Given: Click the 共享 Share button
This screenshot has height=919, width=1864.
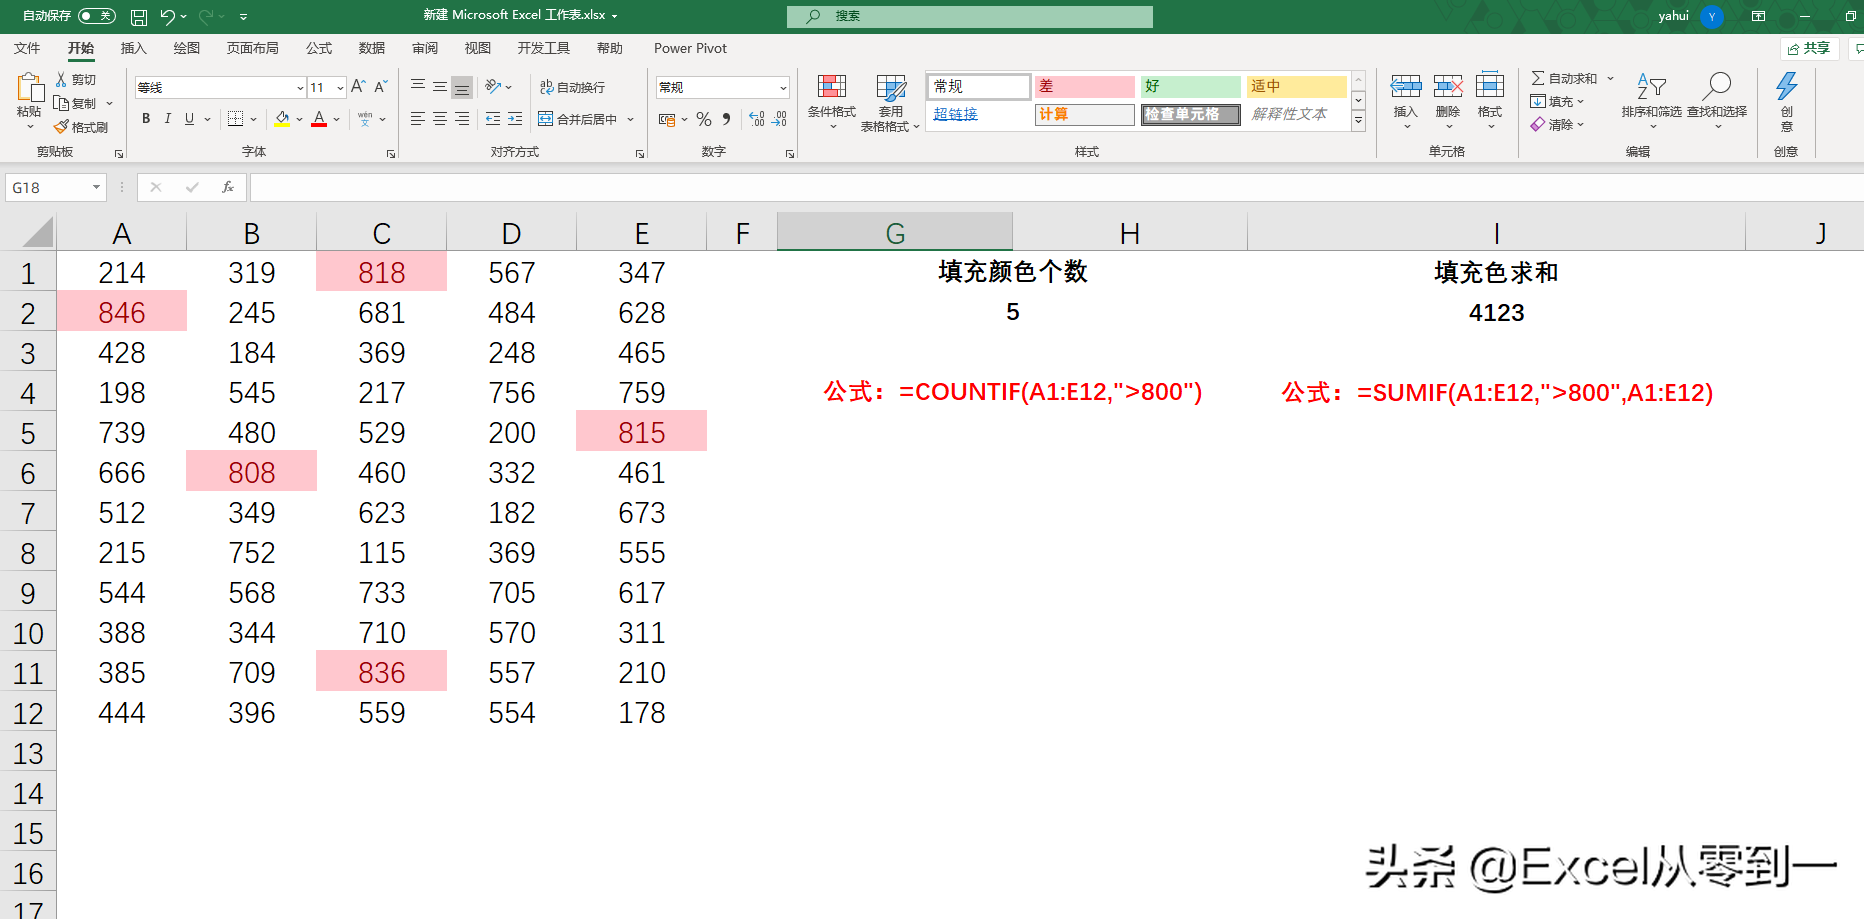Looking at the screenshot, I should [1809, 48].
